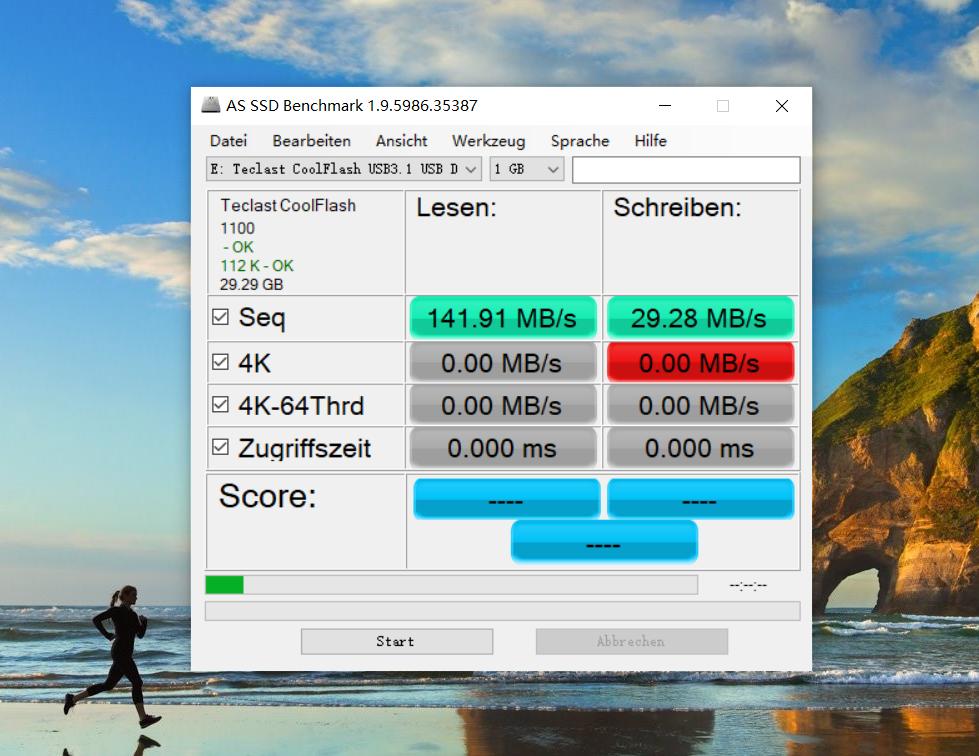Toggle the Zugriffszeit test checkbox
The width and height of the screenshot is (979, 756).
click(x=222, y=448)
